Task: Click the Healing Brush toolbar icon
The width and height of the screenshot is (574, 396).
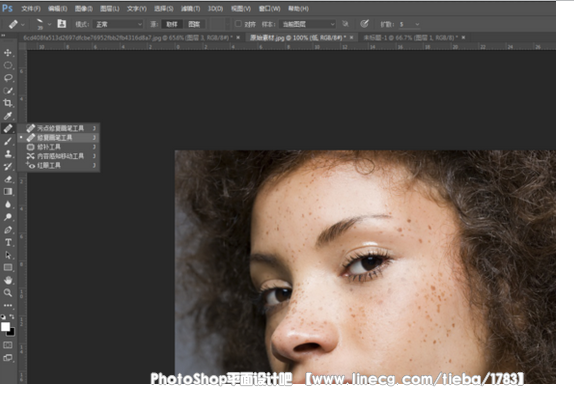Action: click(x=8, y=128)
